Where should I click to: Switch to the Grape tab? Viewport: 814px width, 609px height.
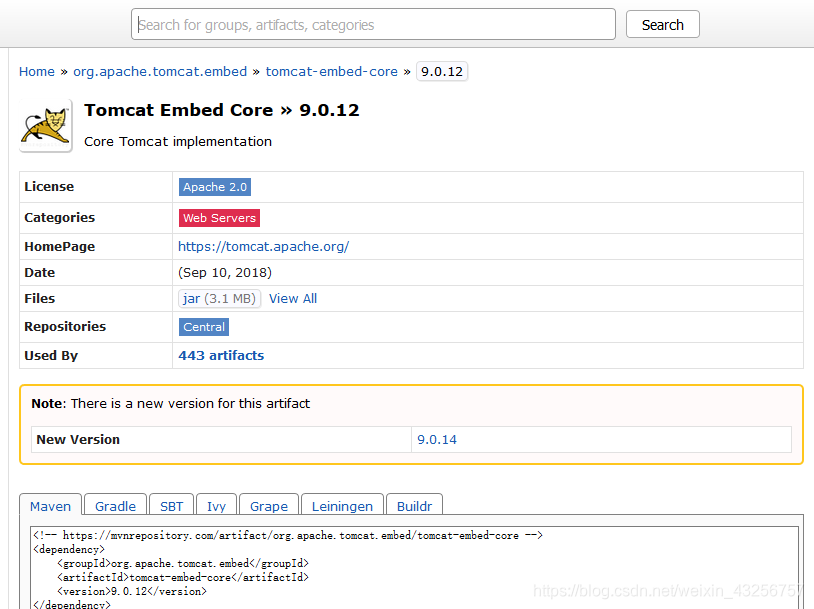pyautogui.click(x=269, y=506)
